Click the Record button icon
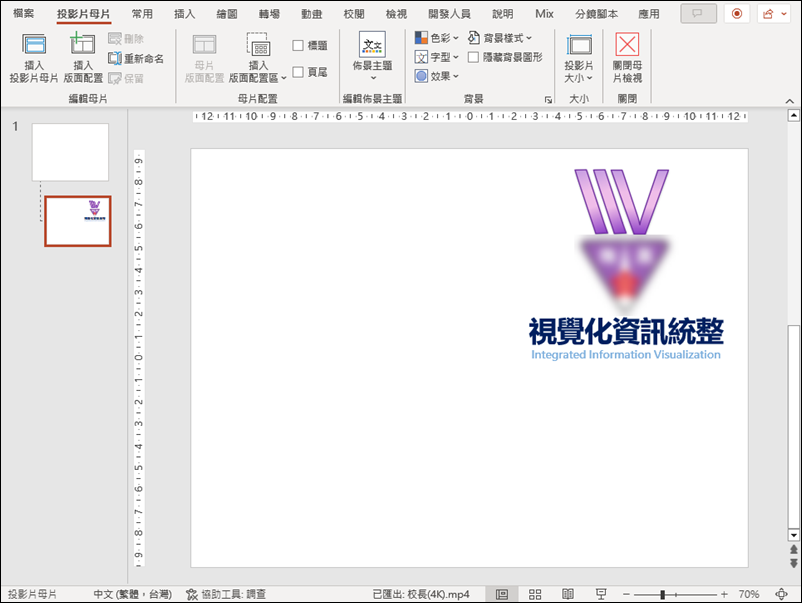 (x=737, y=14)
